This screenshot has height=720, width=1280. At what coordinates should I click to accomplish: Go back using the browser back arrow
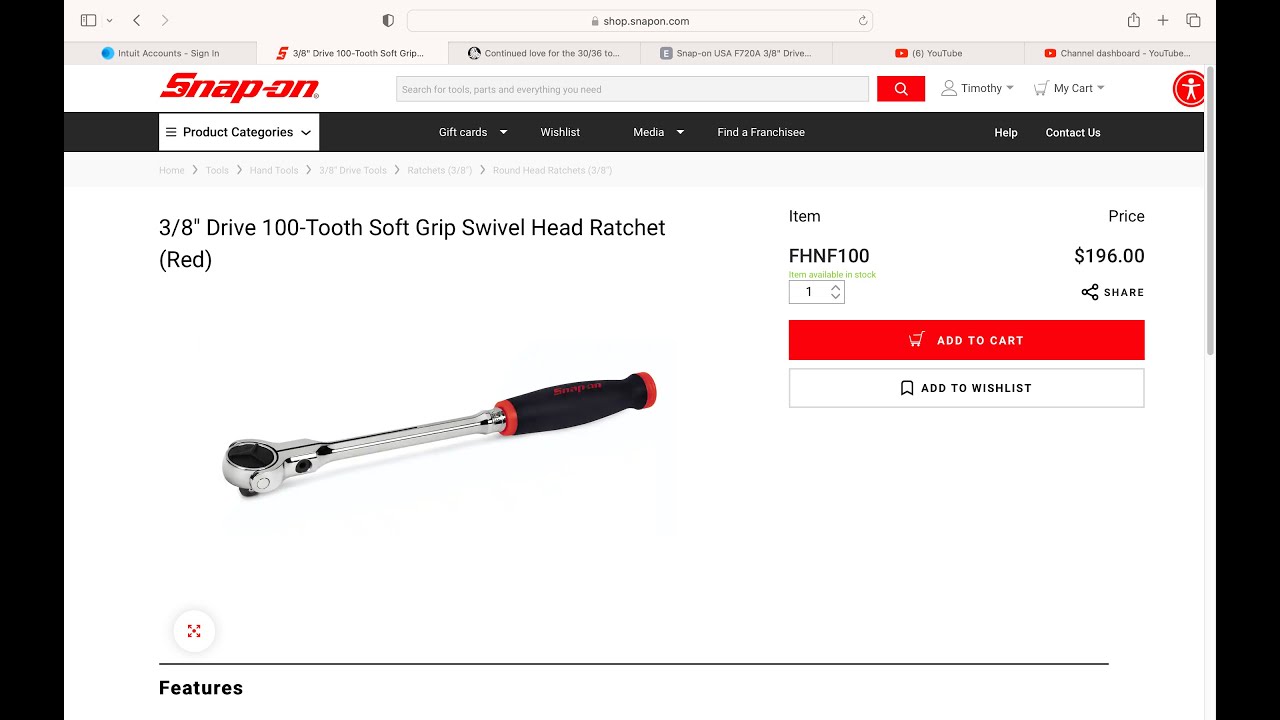pyautogui.click(x=137, y=20)
